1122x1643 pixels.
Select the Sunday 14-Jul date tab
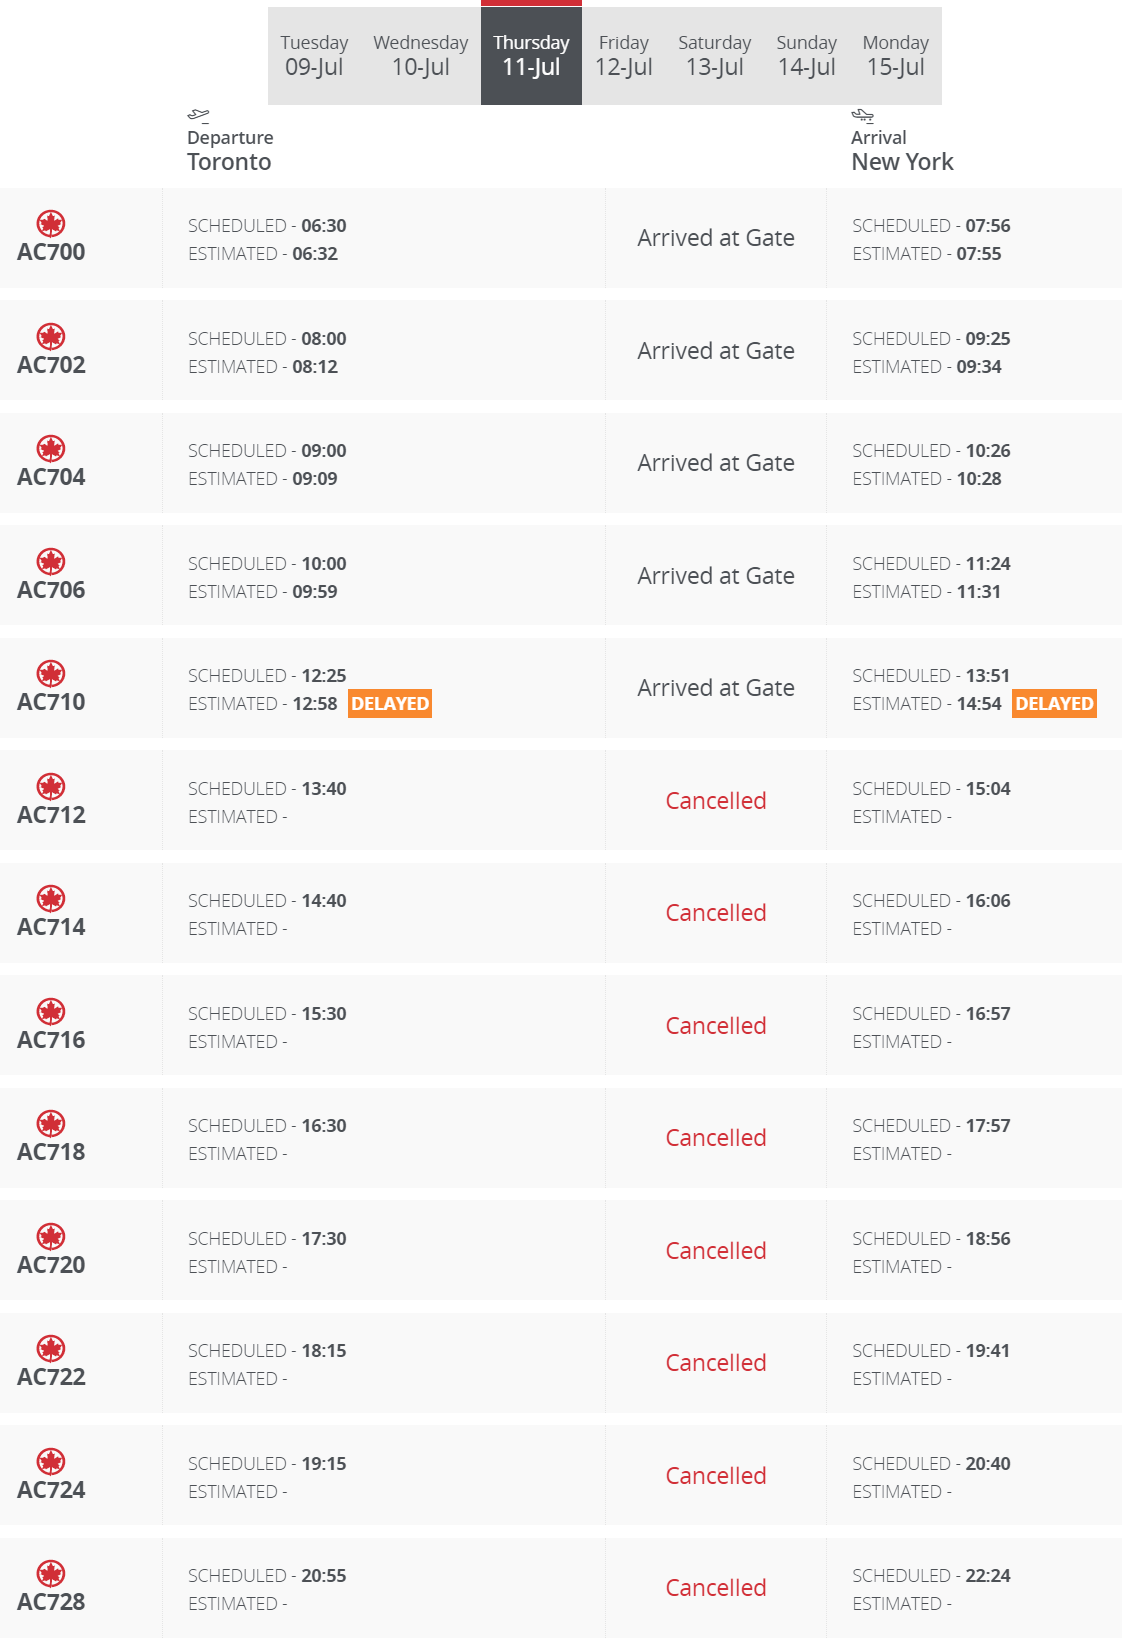(807, 56)
